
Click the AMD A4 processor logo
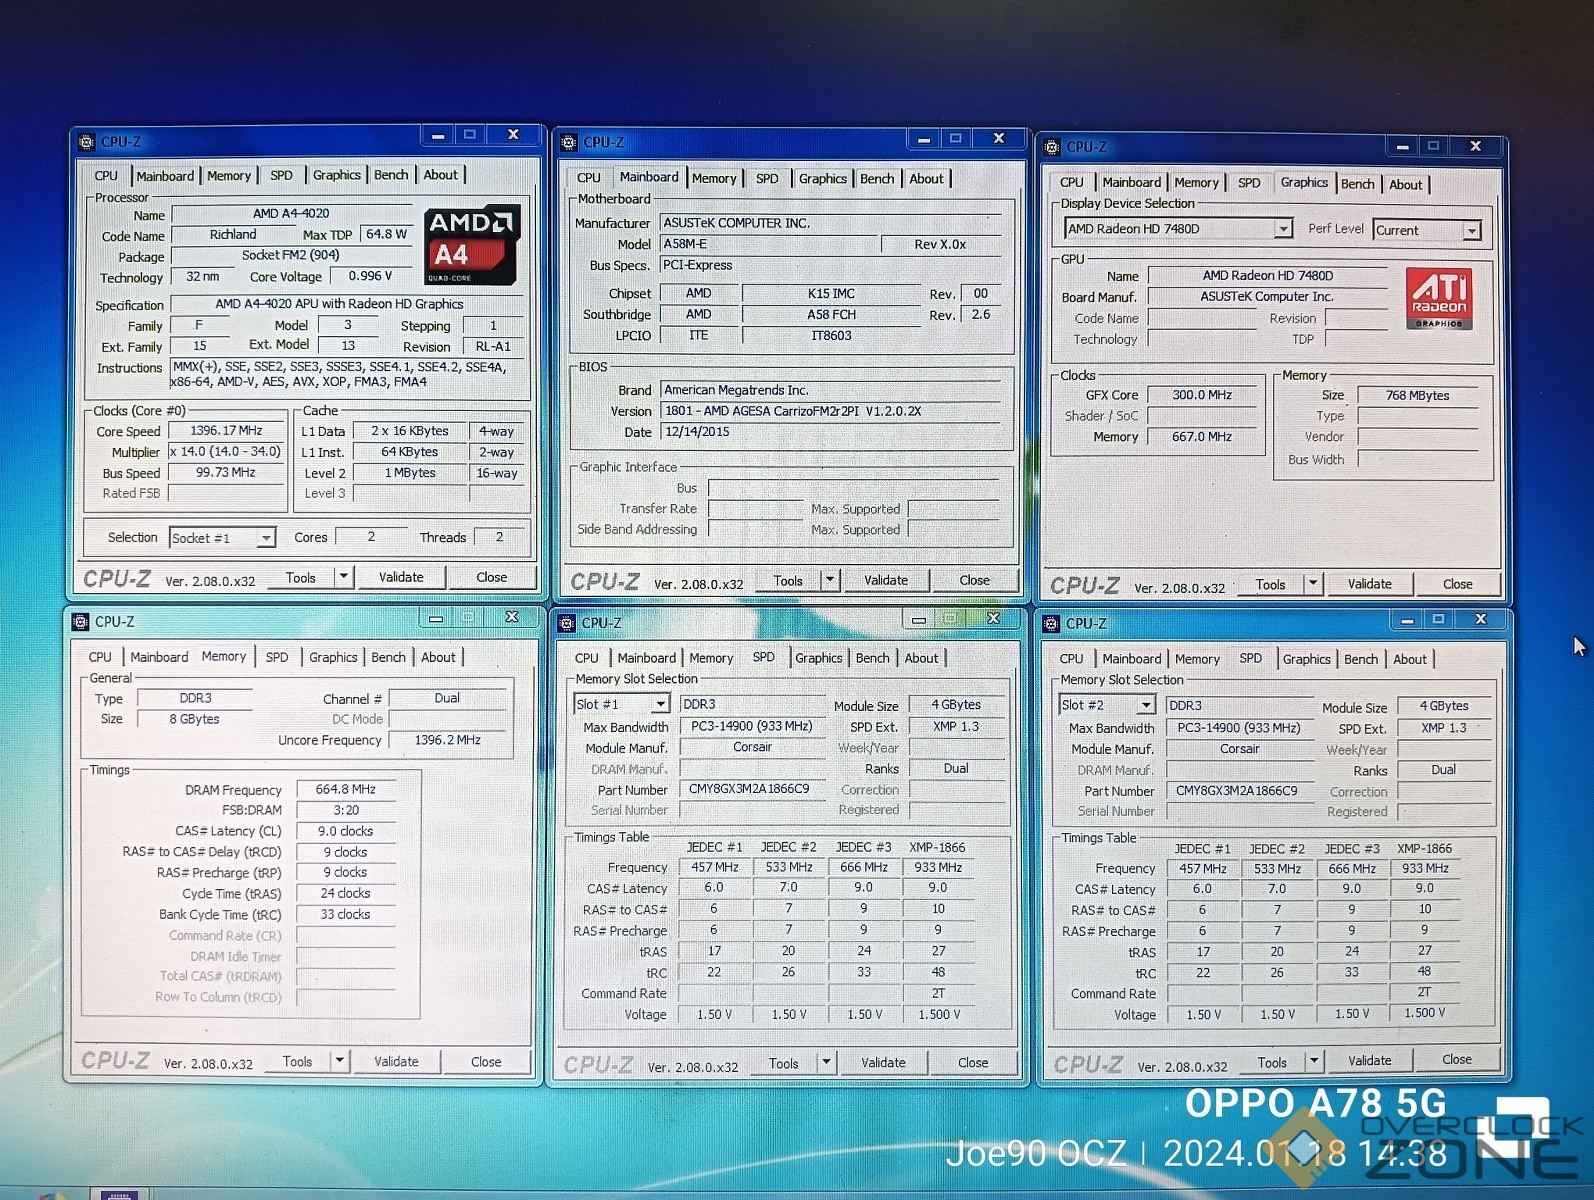pos(472,245)
